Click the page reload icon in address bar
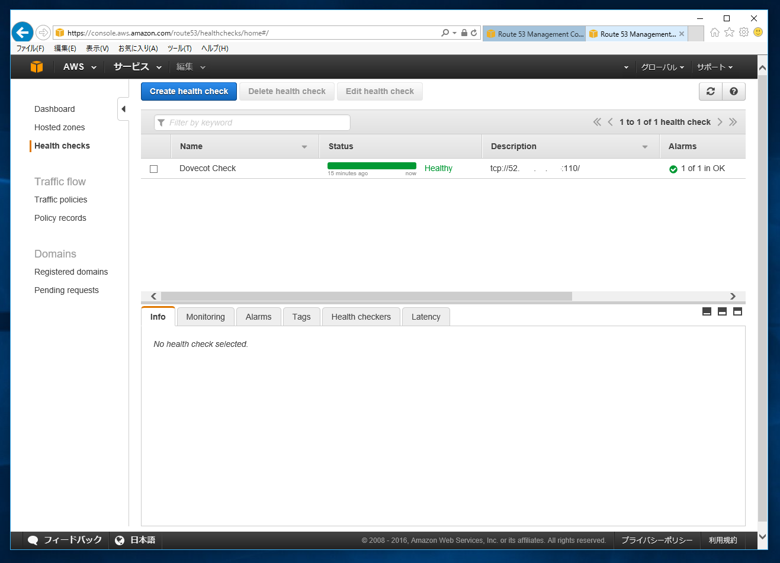 point(474,33)
